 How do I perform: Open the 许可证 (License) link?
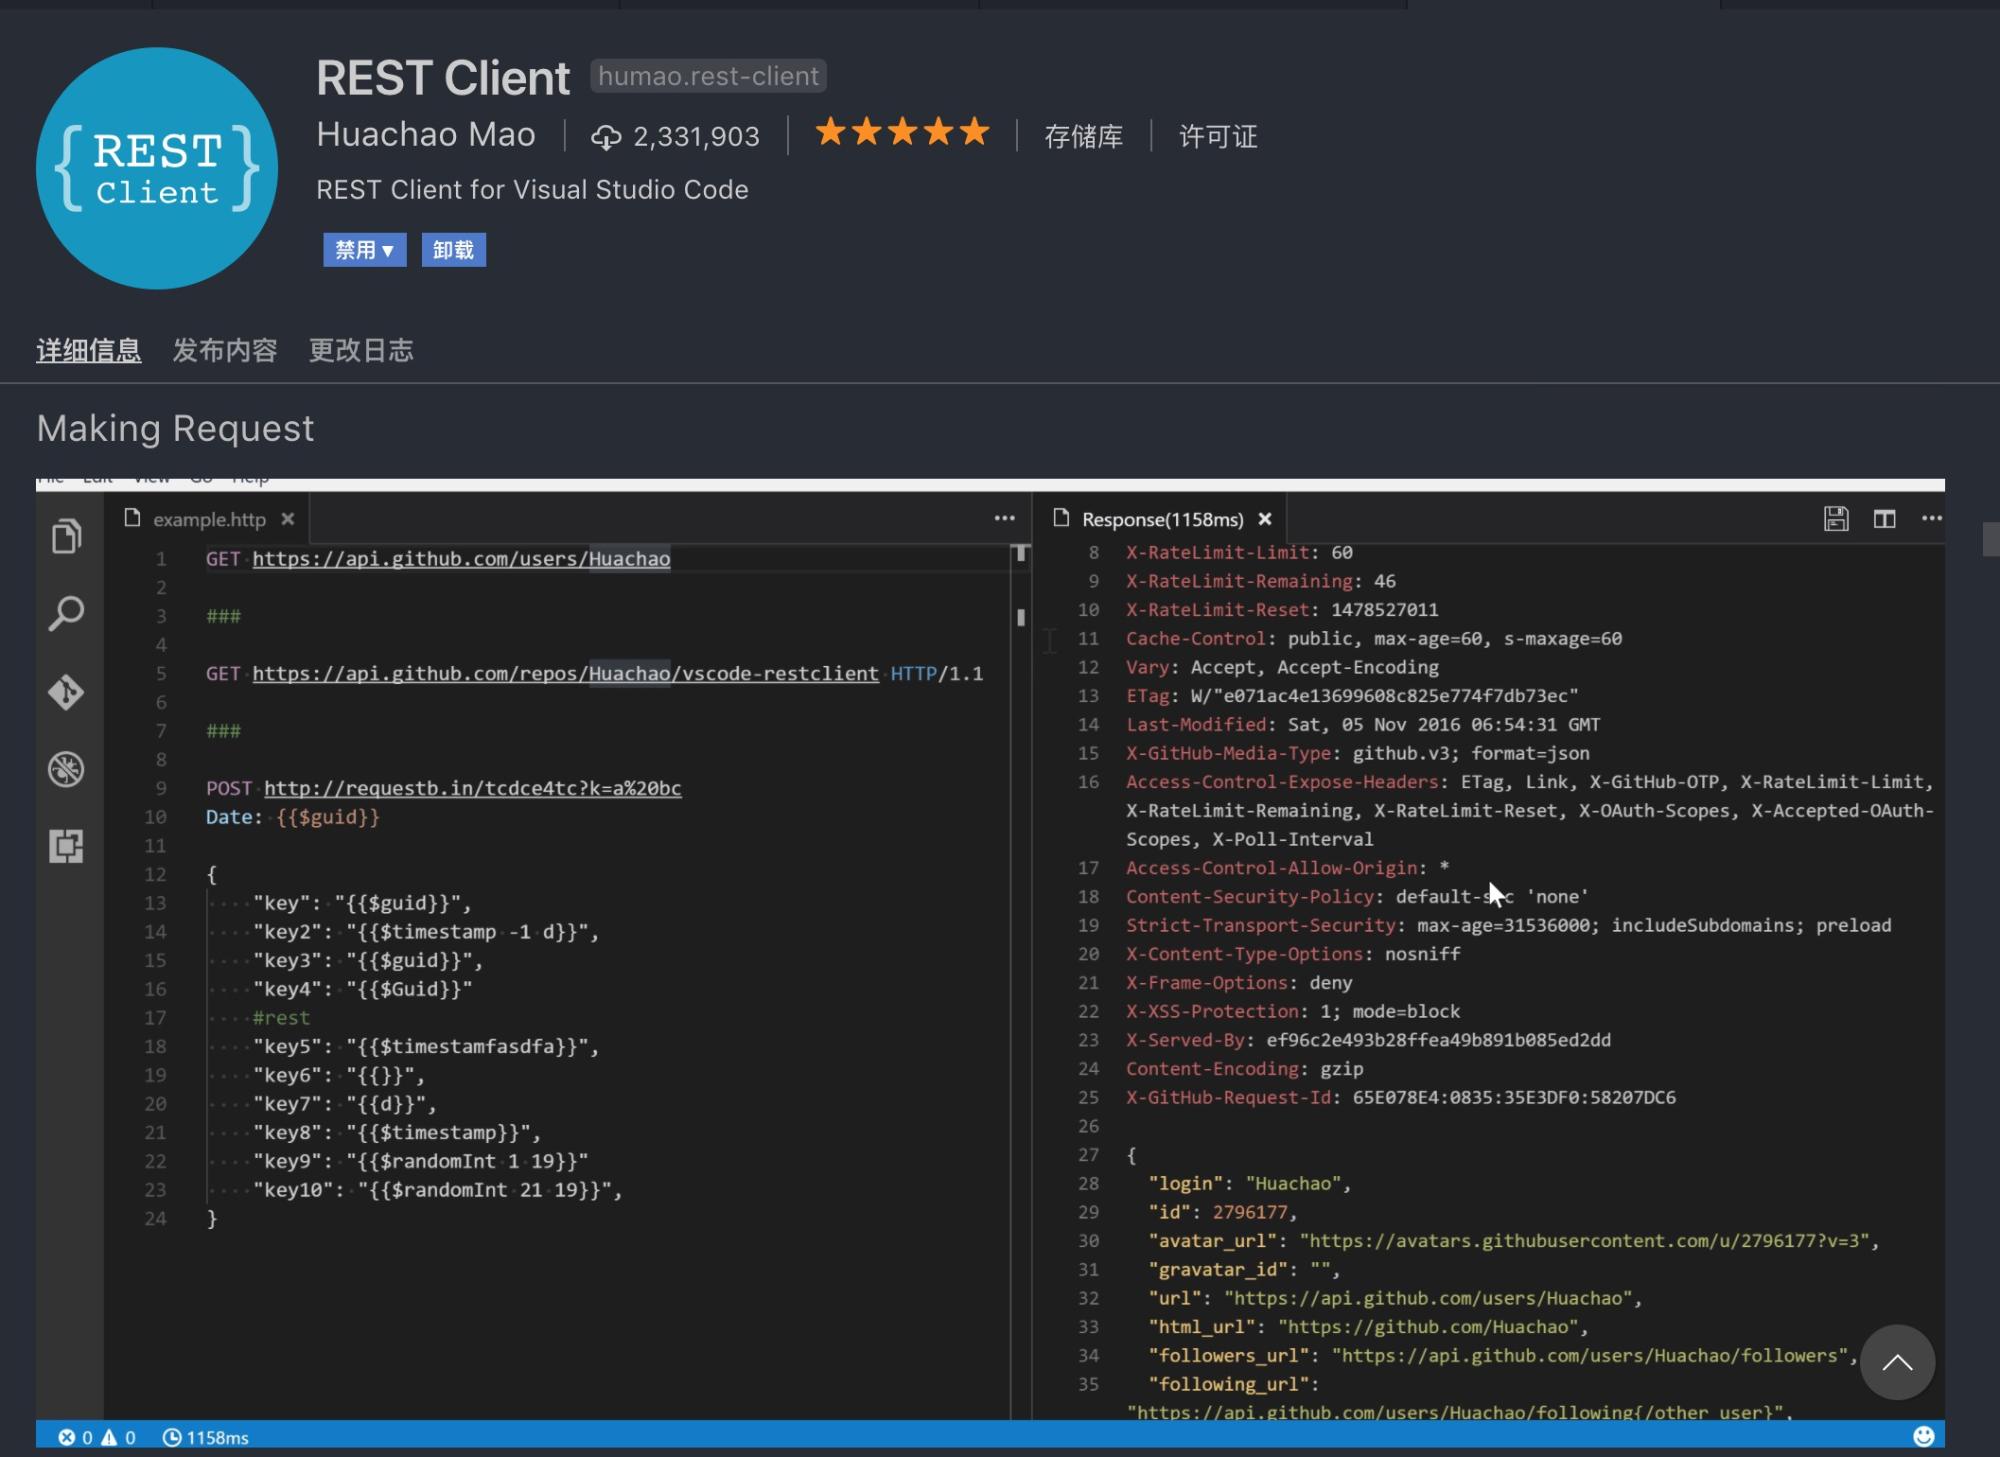click(1218, 136)
